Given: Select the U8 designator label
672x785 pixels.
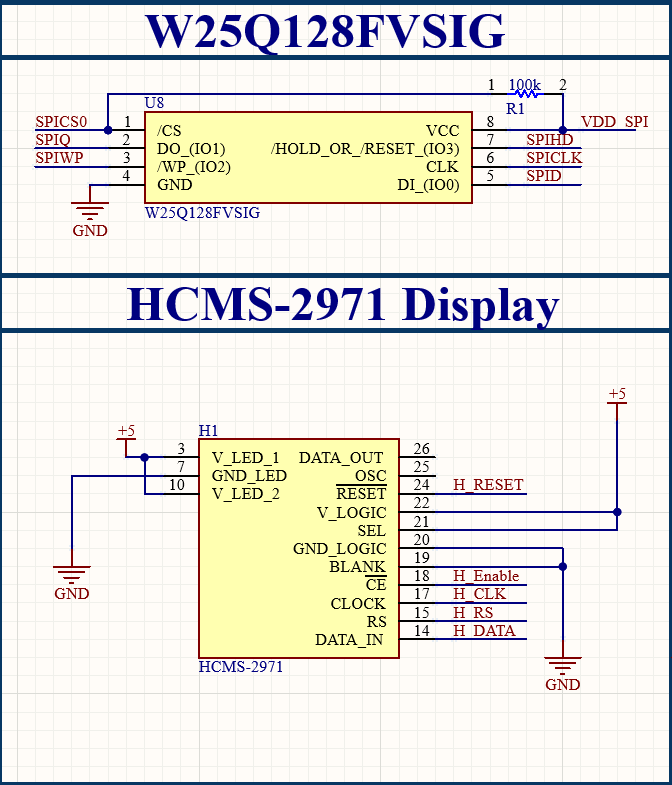Looking at the screenshot, I should pos(154,103).
